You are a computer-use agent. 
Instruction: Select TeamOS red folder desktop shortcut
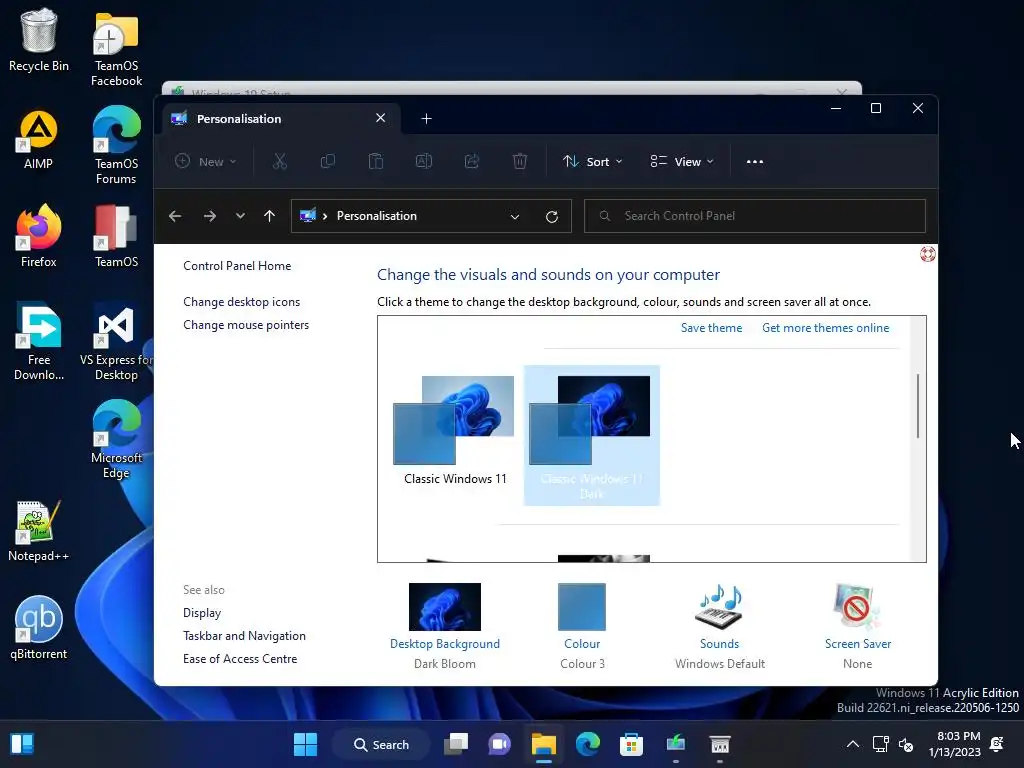click(x=116, y=236)
